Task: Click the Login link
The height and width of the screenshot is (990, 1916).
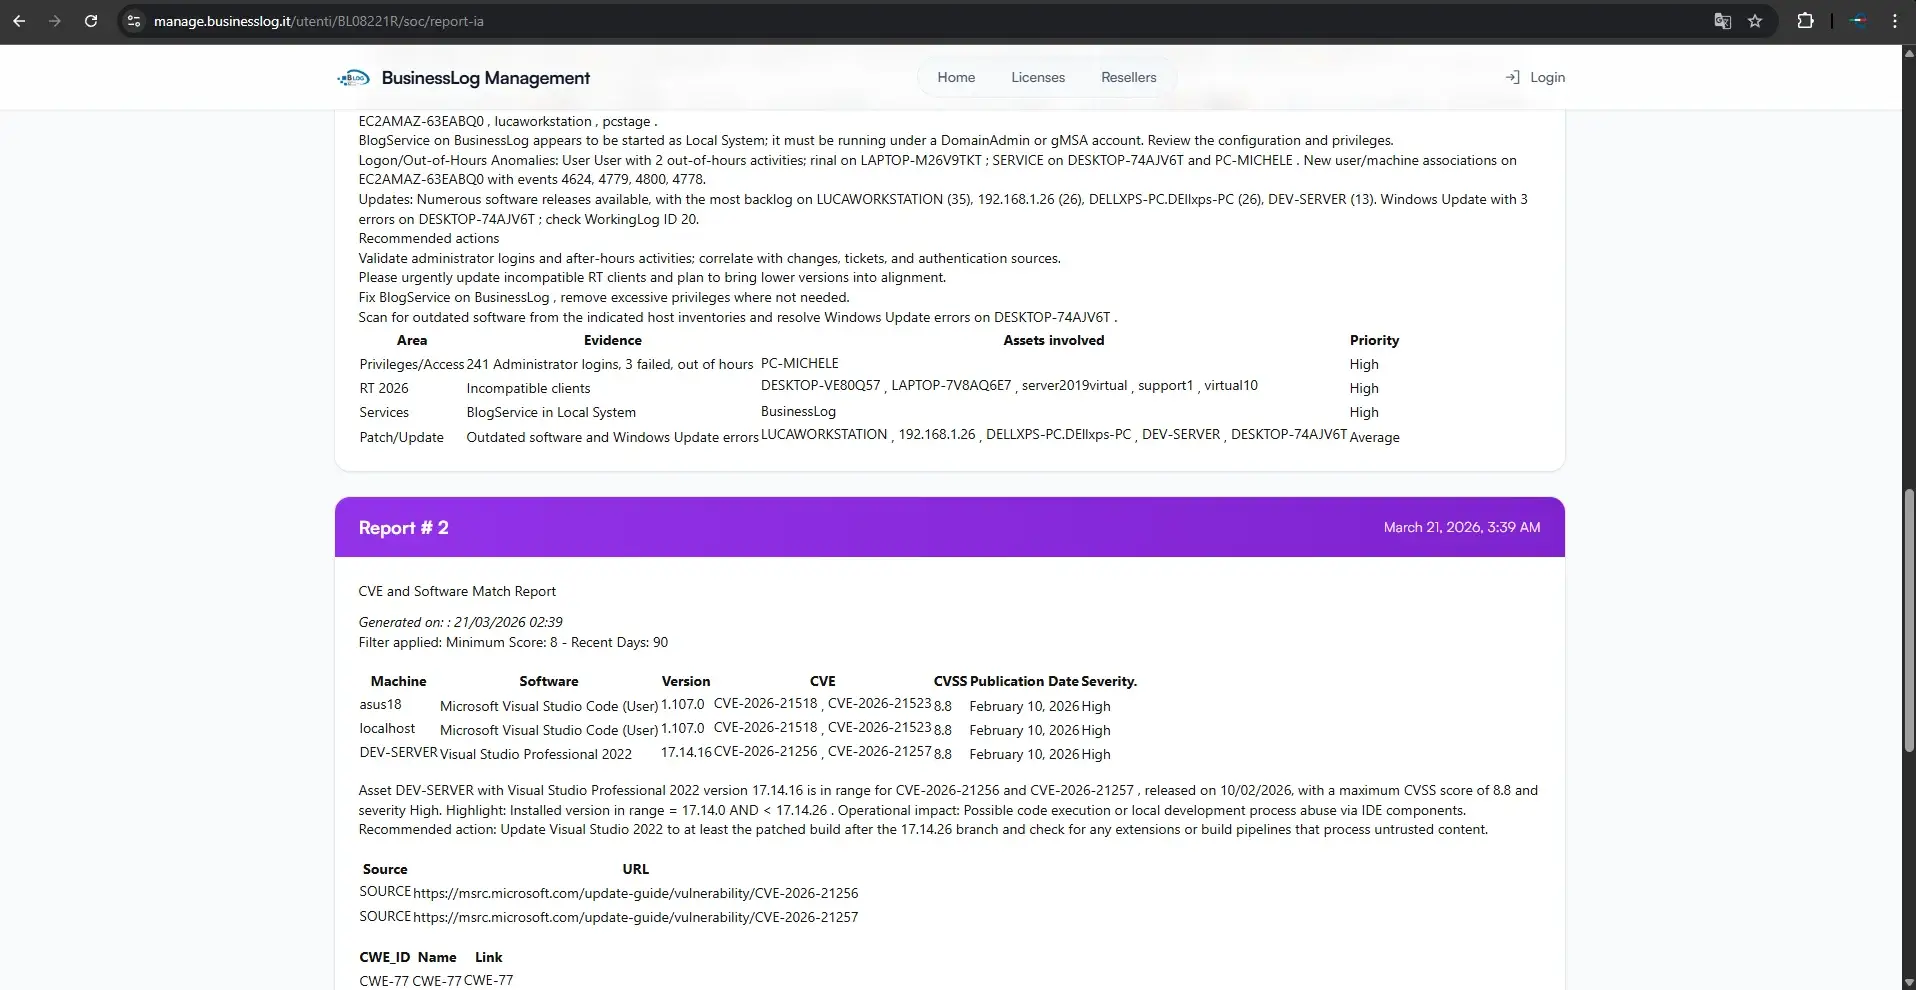Action: pos(1547,77)
